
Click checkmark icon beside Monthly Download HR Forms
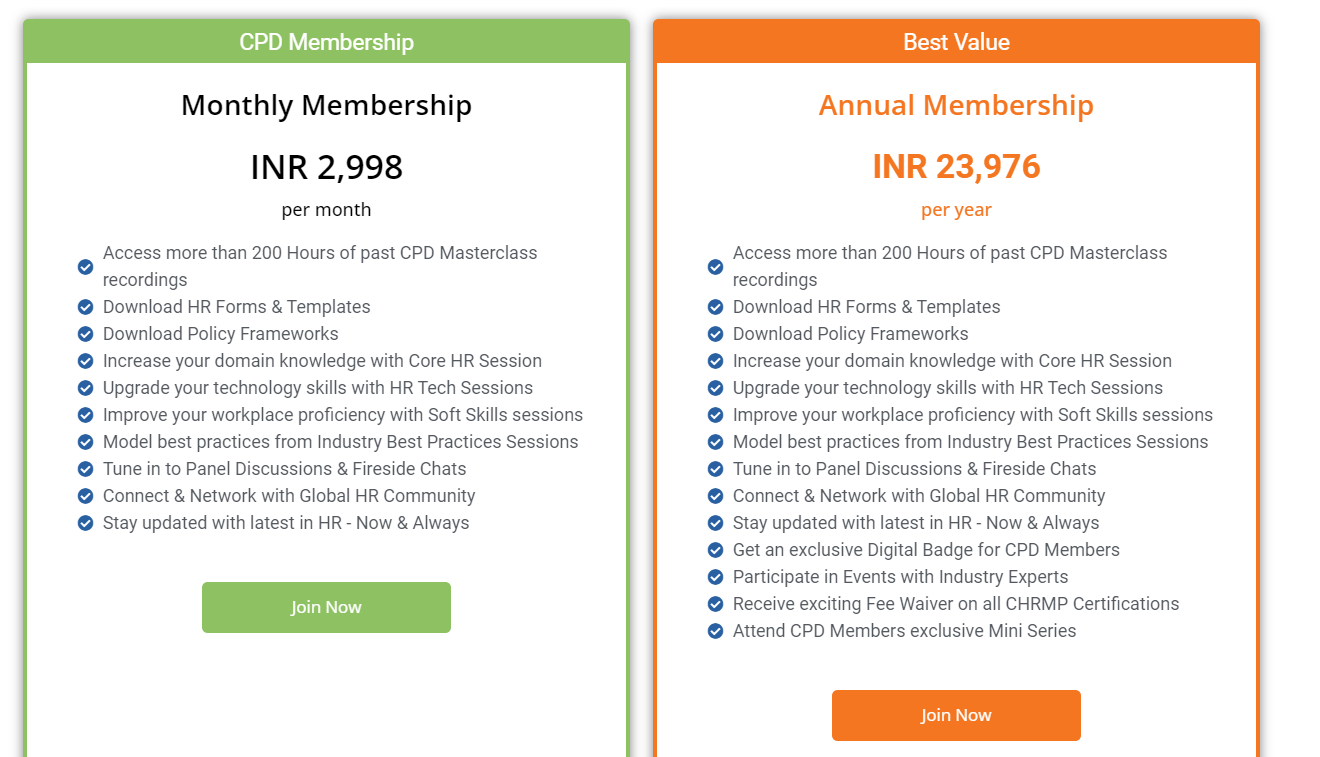[x=86, y=307]
